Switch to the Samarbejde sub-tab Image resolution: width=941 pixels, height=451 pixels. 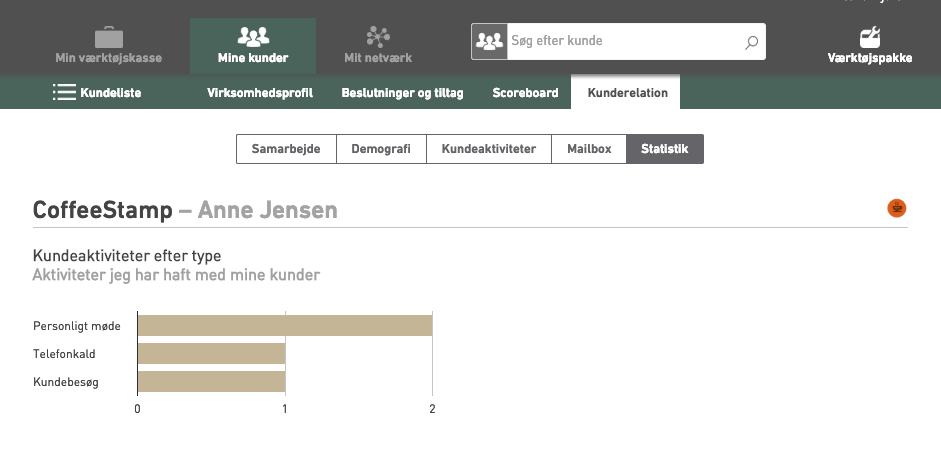(x=286, y=149)
